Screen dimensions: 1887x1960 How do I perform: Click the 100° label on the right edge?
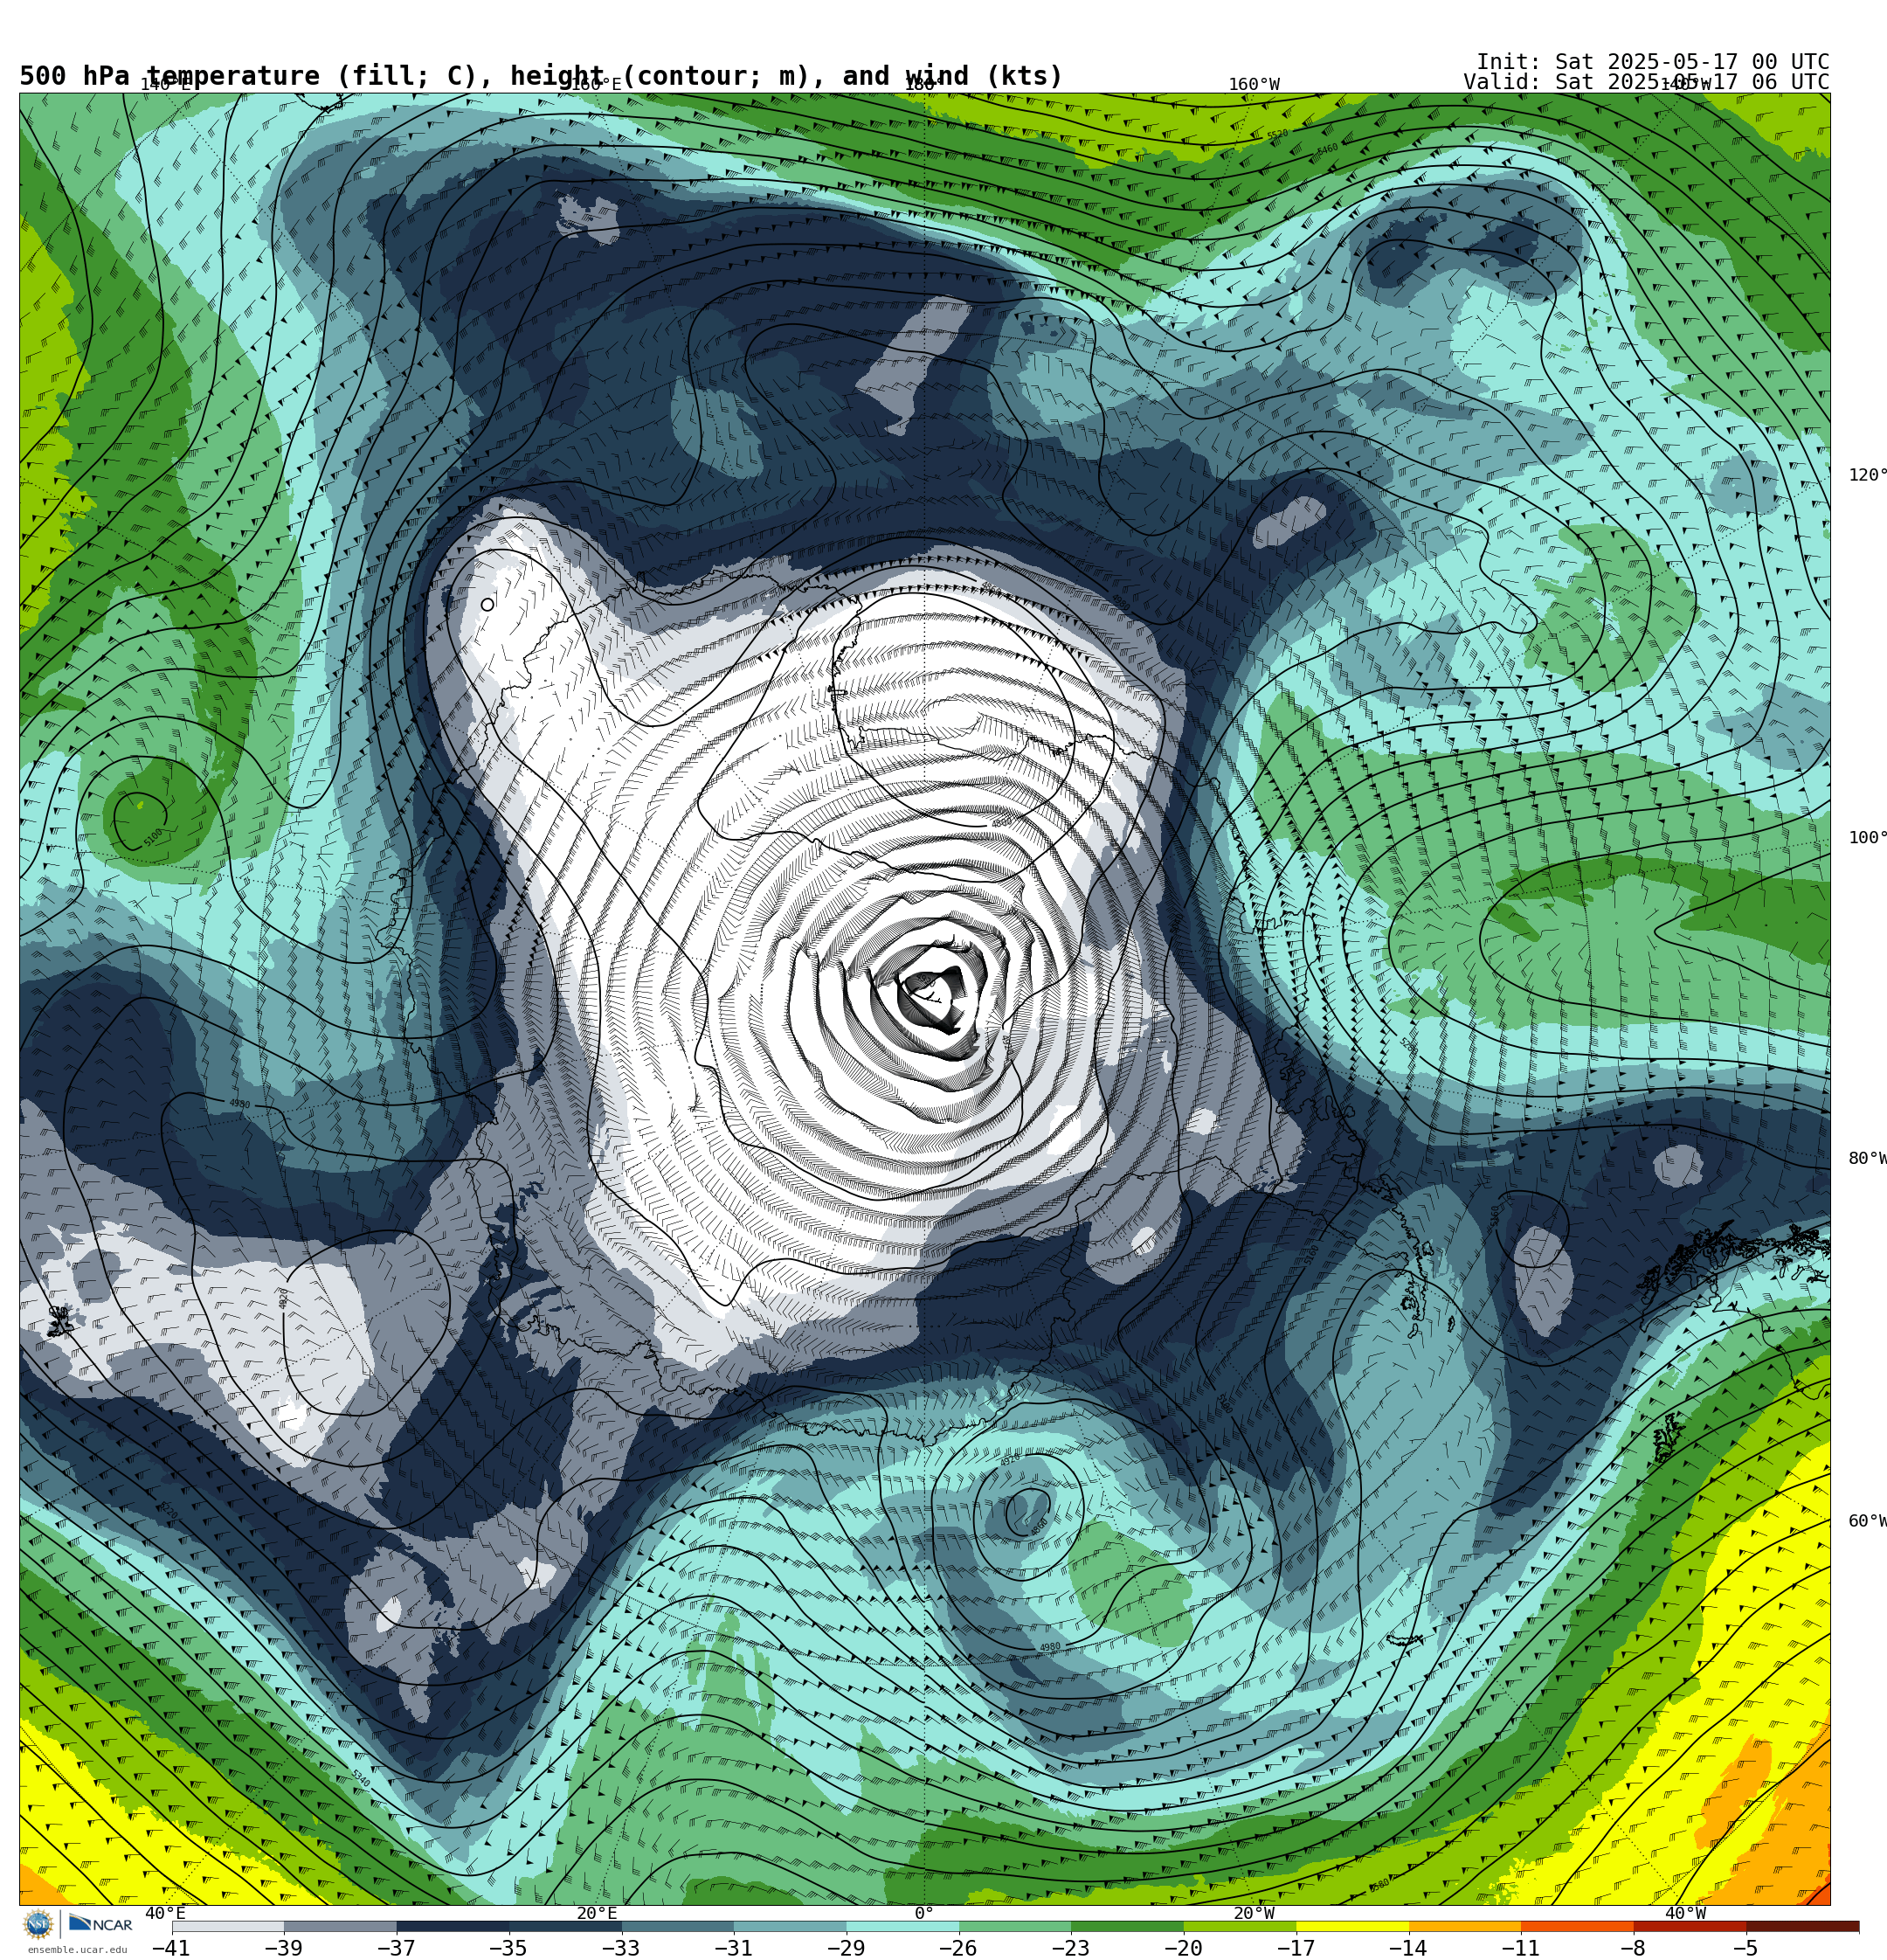(x=1867, y=838)
